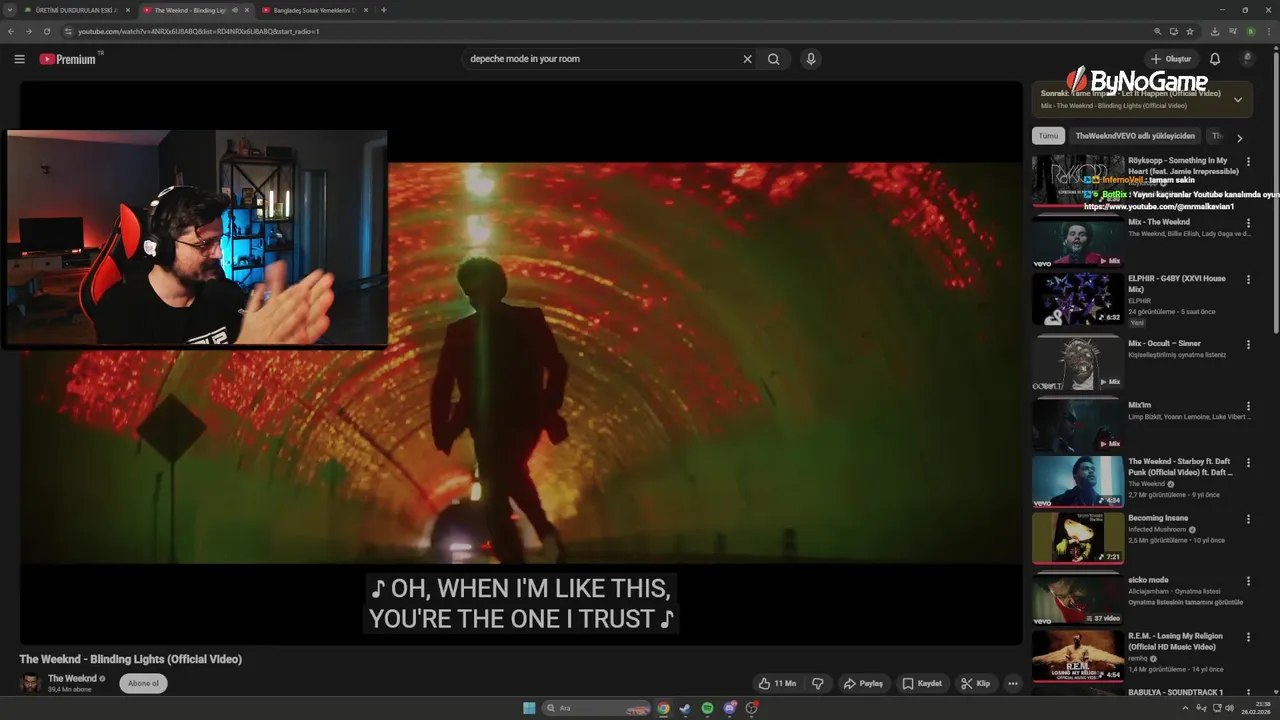
Task: Click the taskbar Ara search box
Action: [596, 708]
